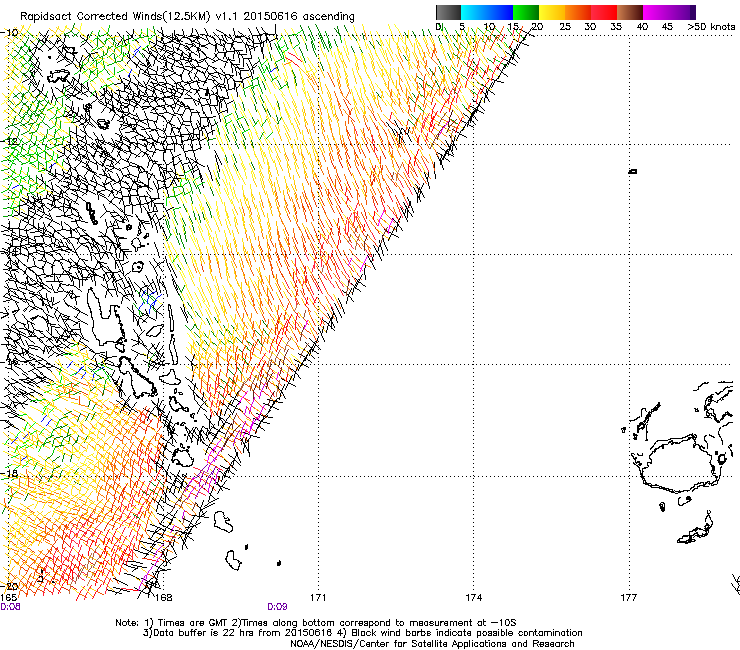Click the large round island outline east of 177
Viewport: 740px width, 650px height.
(680, 465)
